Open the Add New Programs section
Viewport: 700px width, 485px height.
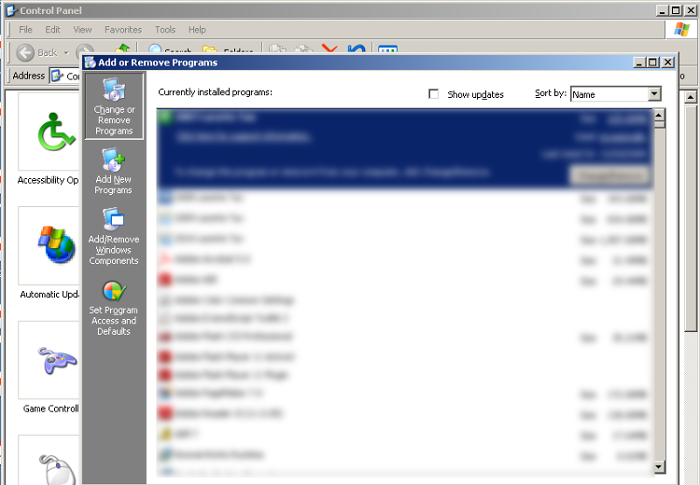coord(113,170)
